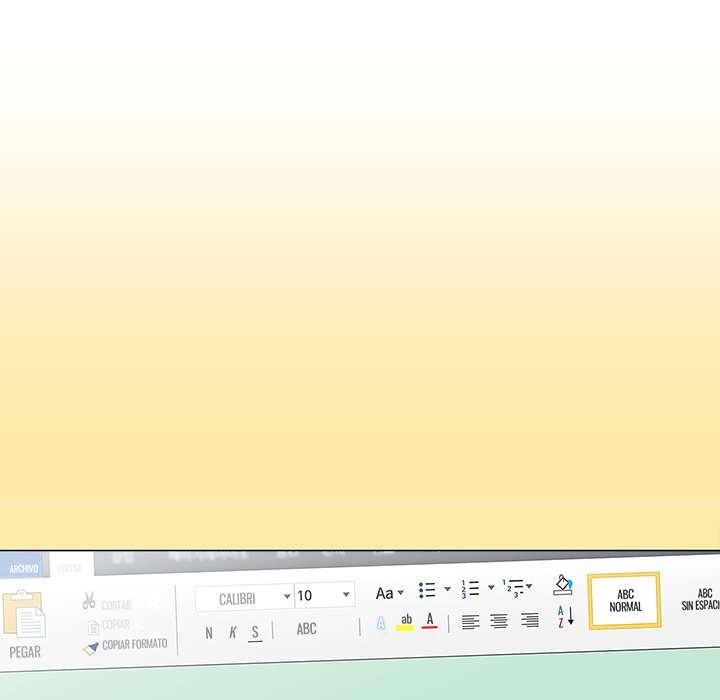The width and height of the screenshot is (720, 700).
Task: Open the Archivo tab
Action: pos(23,568)
